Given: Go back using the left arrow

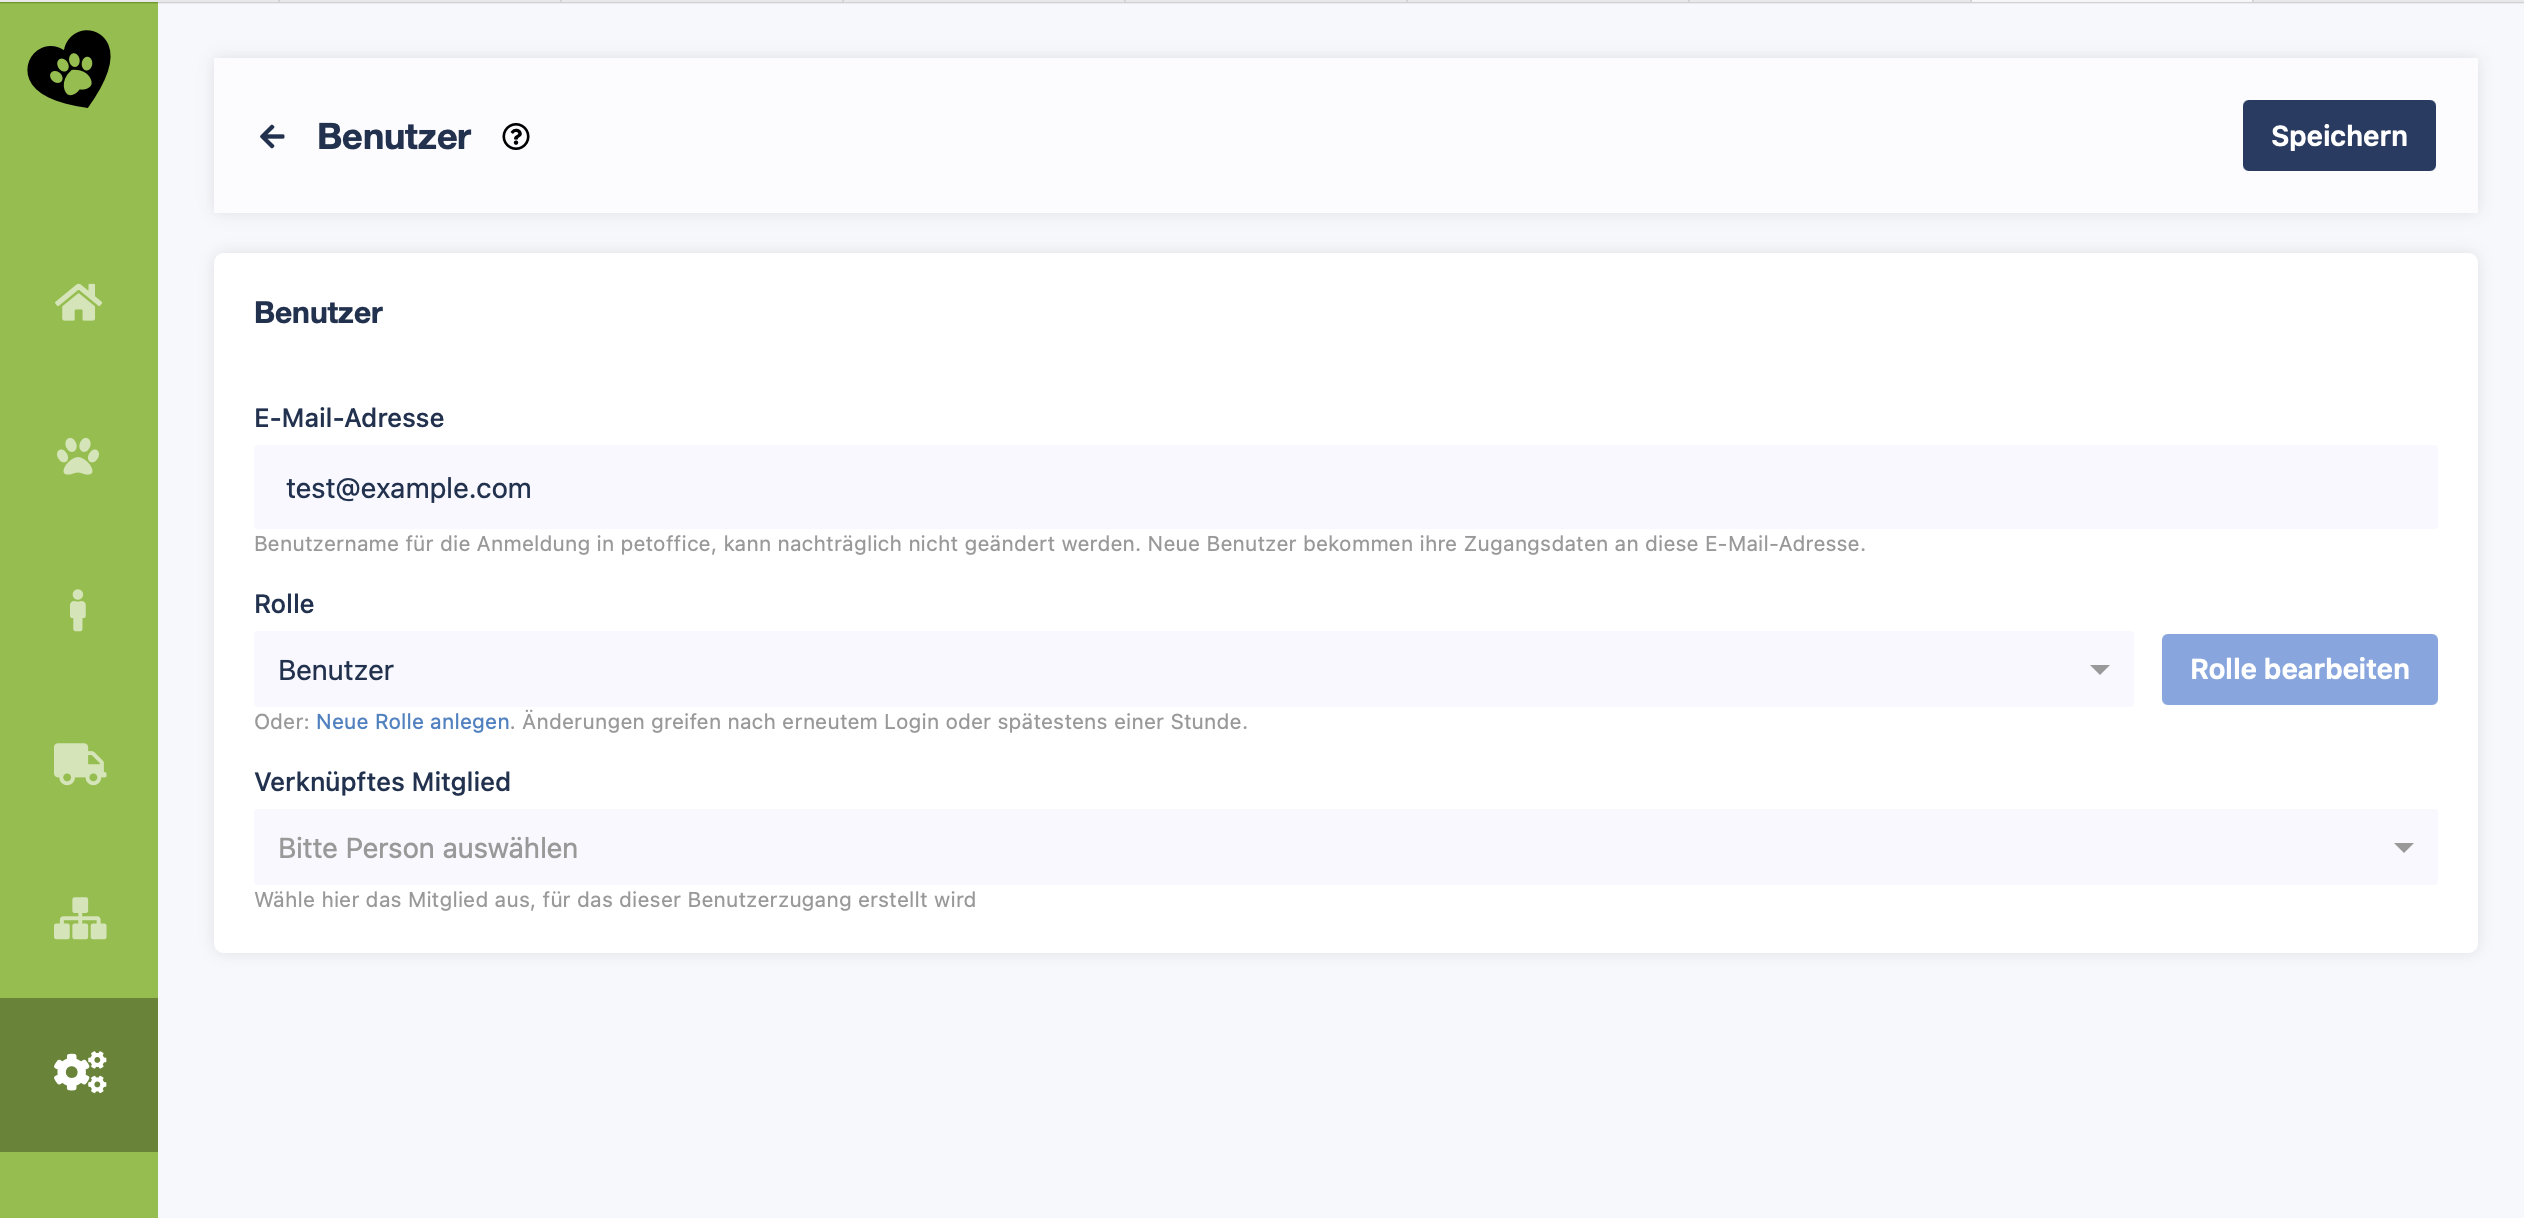Looking at the screenshot, I should pos(272,136).
